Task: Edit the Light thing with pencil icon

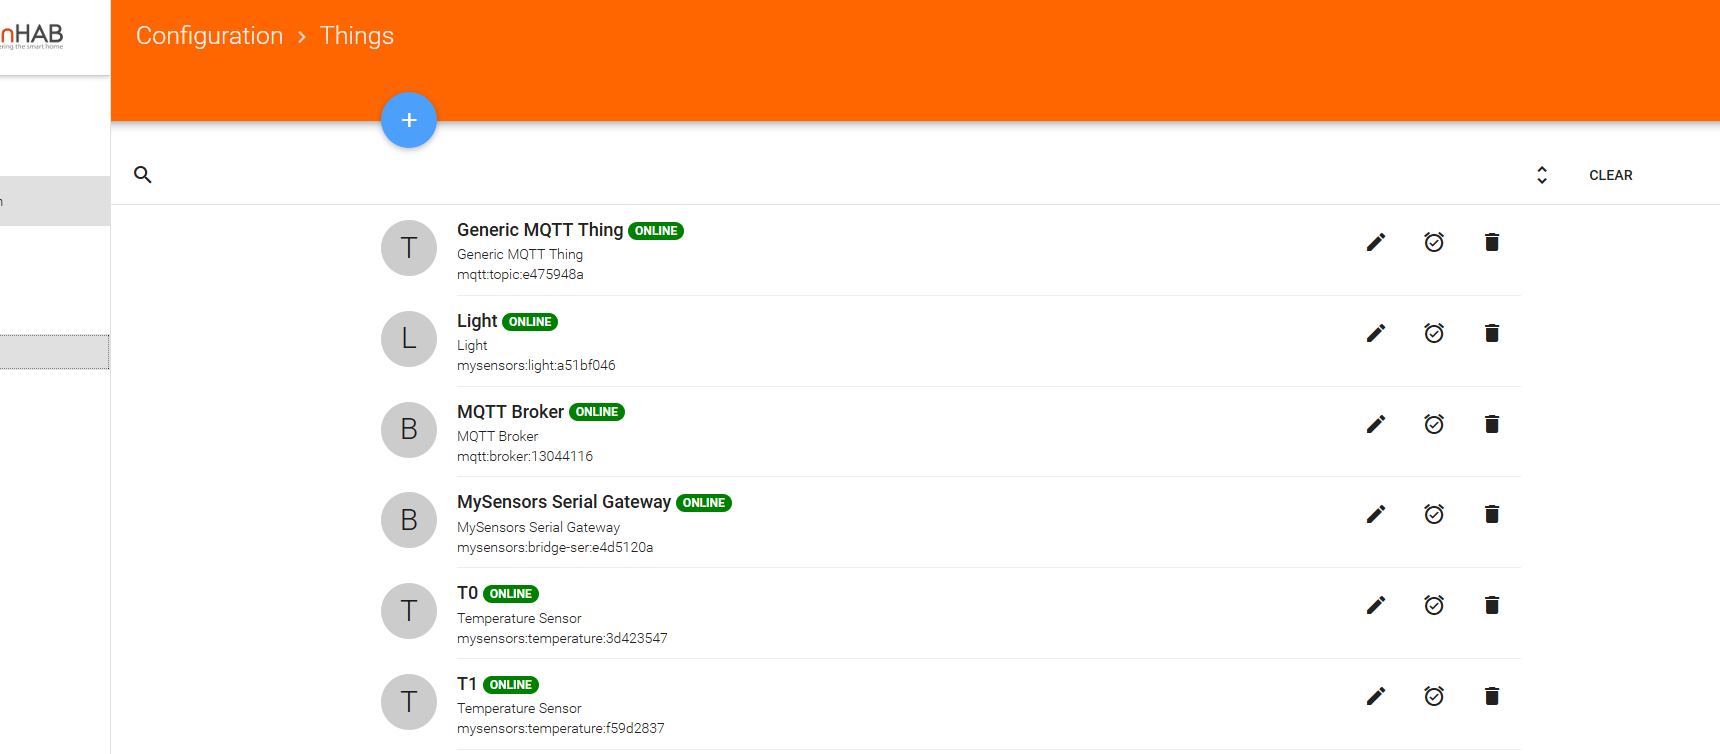Action: [1376, 333]
